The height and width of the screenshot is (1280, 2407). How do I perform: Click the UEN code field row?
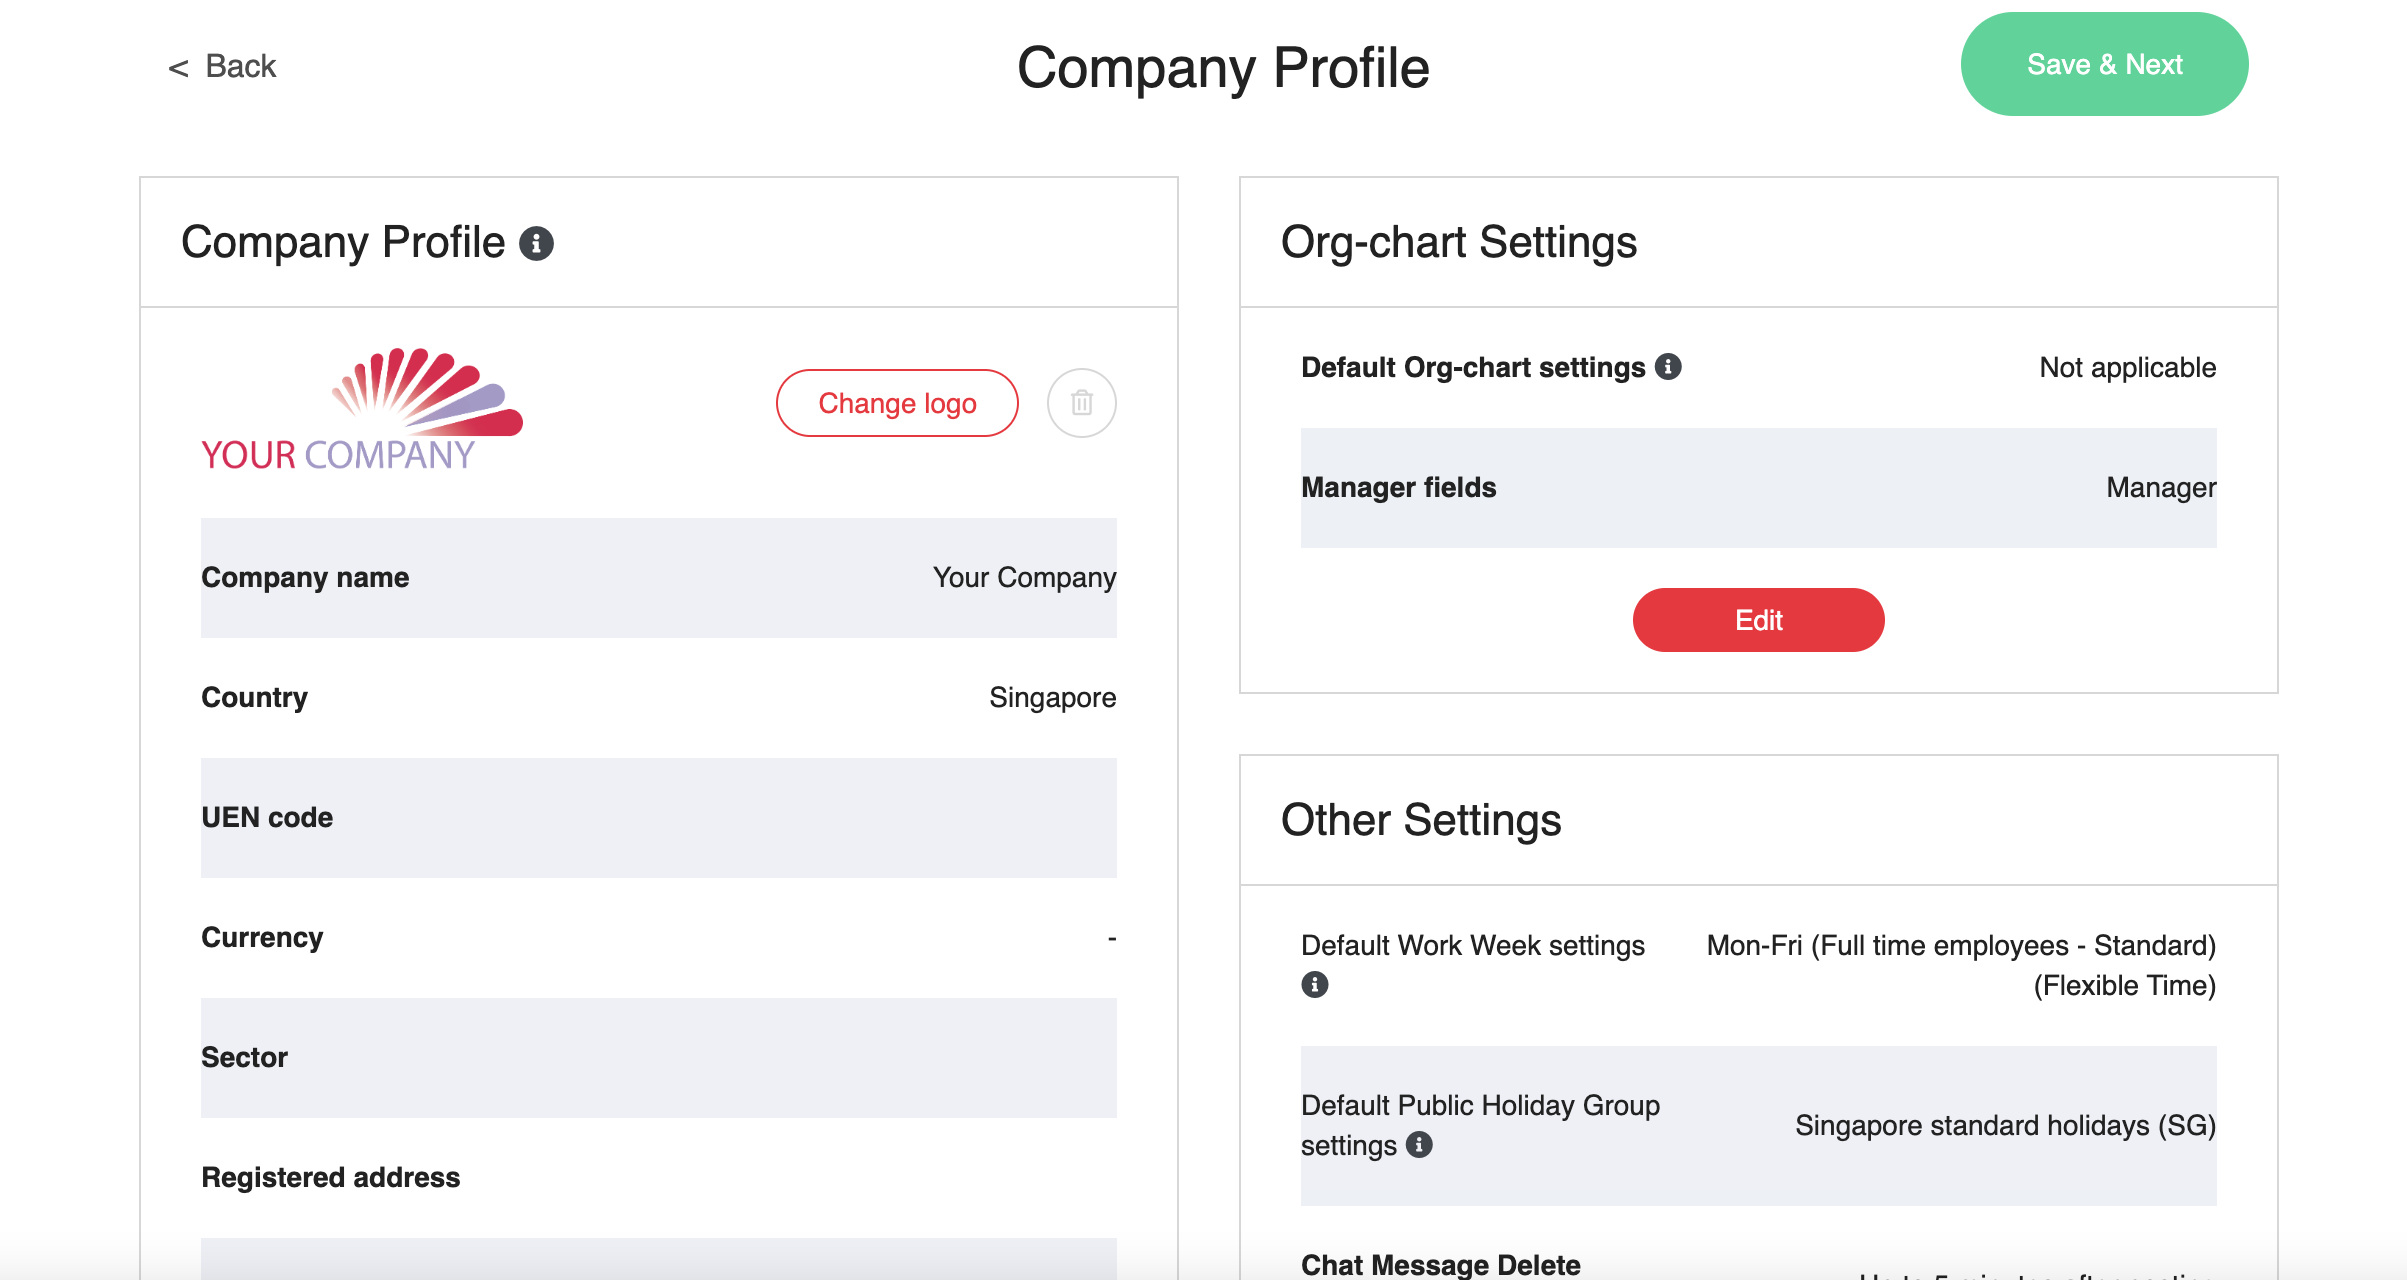click(658, 818)
